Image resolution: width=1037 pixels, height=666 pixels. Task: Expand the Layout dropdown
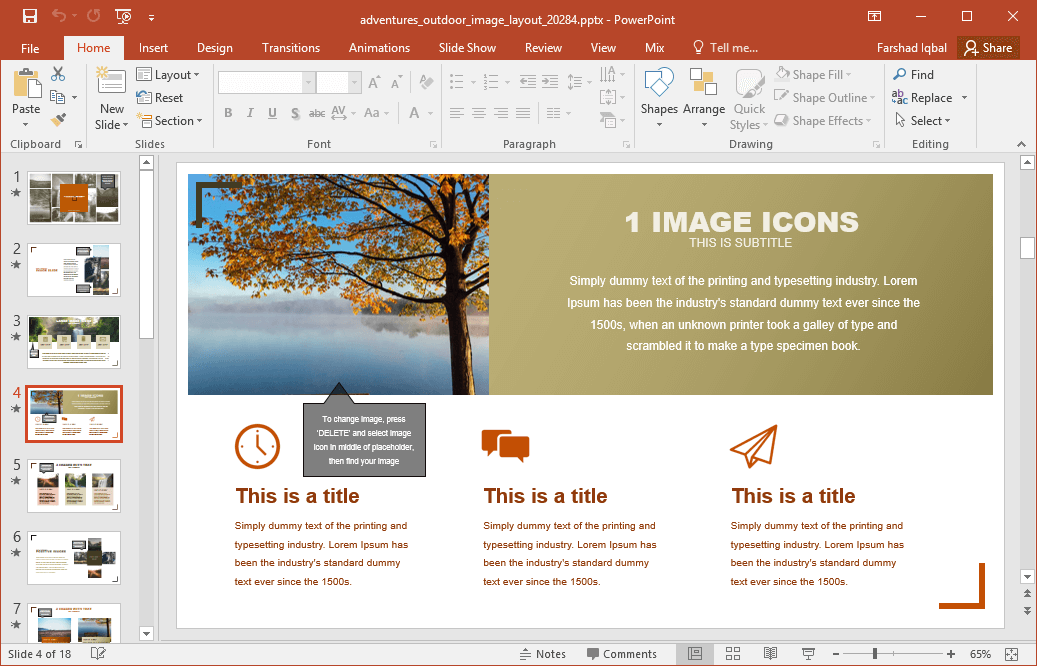(168, 75)
